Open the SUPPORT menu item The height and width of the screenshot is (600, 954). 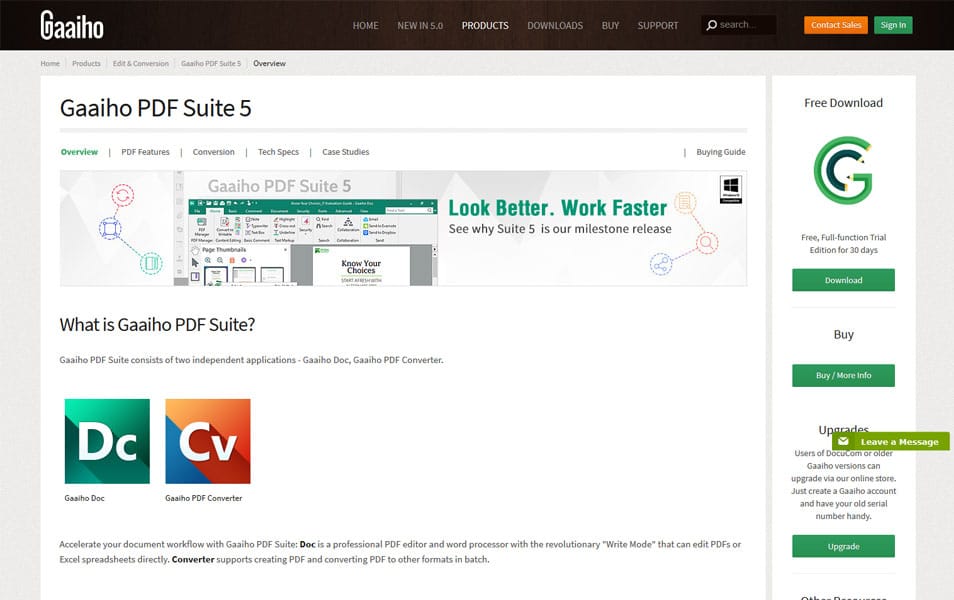[x=658, y=26]
